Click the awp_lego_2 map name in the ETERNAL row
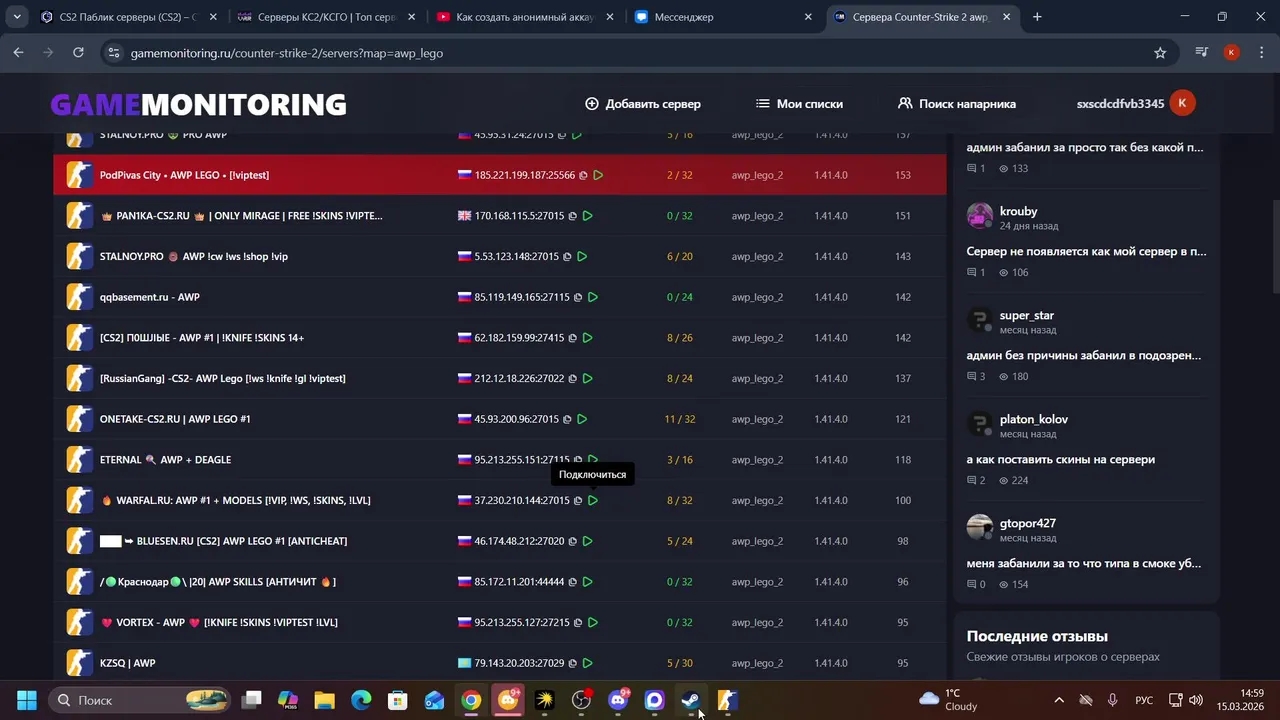1280x720 pixels. pos(757,460)
